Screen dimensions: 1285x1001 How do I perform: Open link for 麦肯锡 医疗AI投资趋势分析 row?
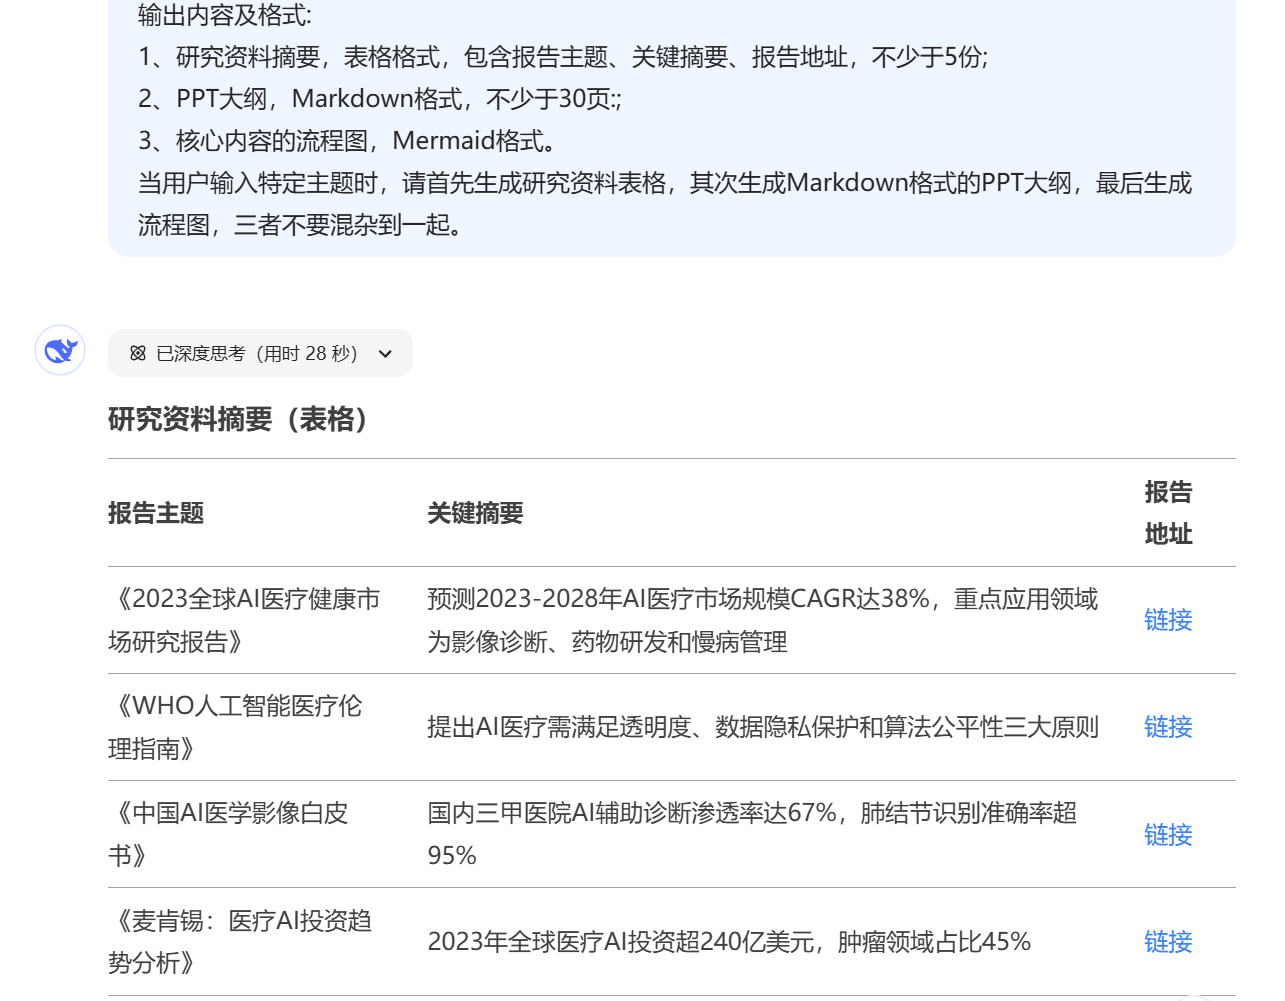pos(1167,941)
